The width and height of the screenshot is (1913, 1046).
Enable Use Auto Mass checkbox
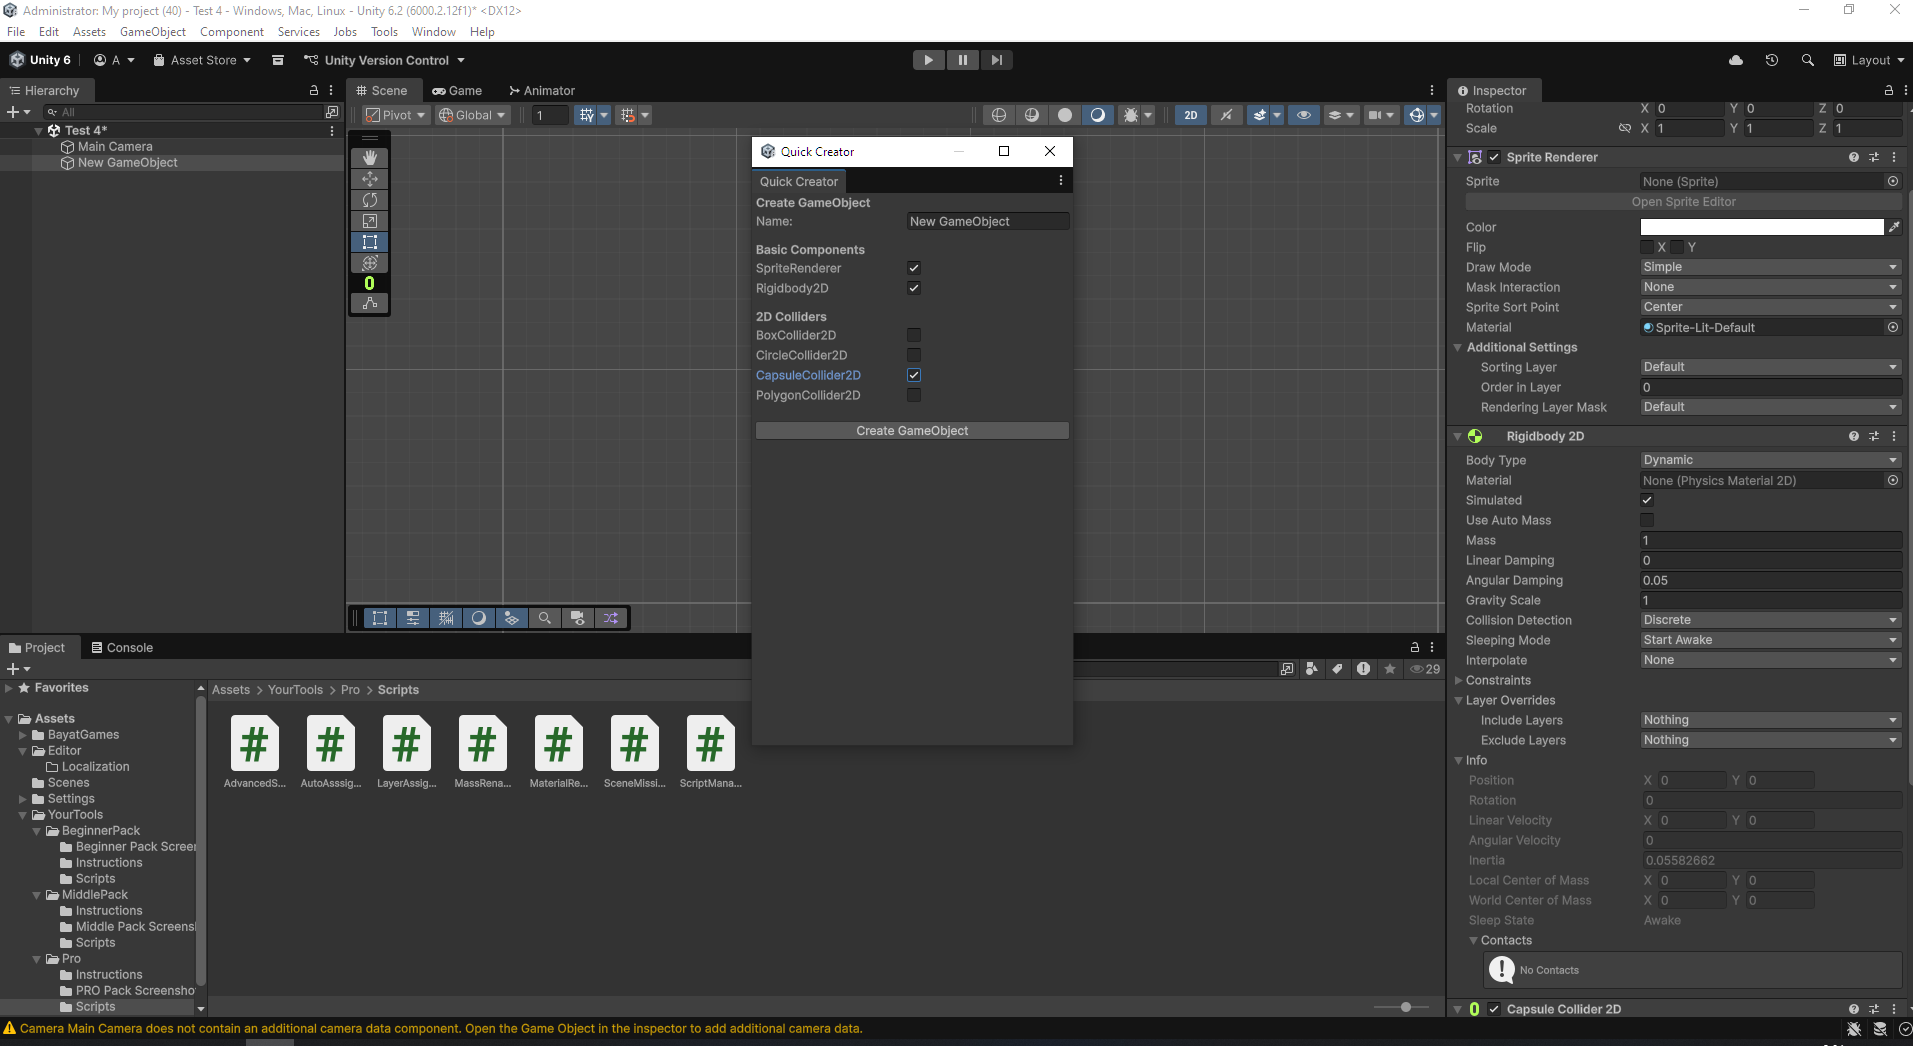coord(1647,520)
